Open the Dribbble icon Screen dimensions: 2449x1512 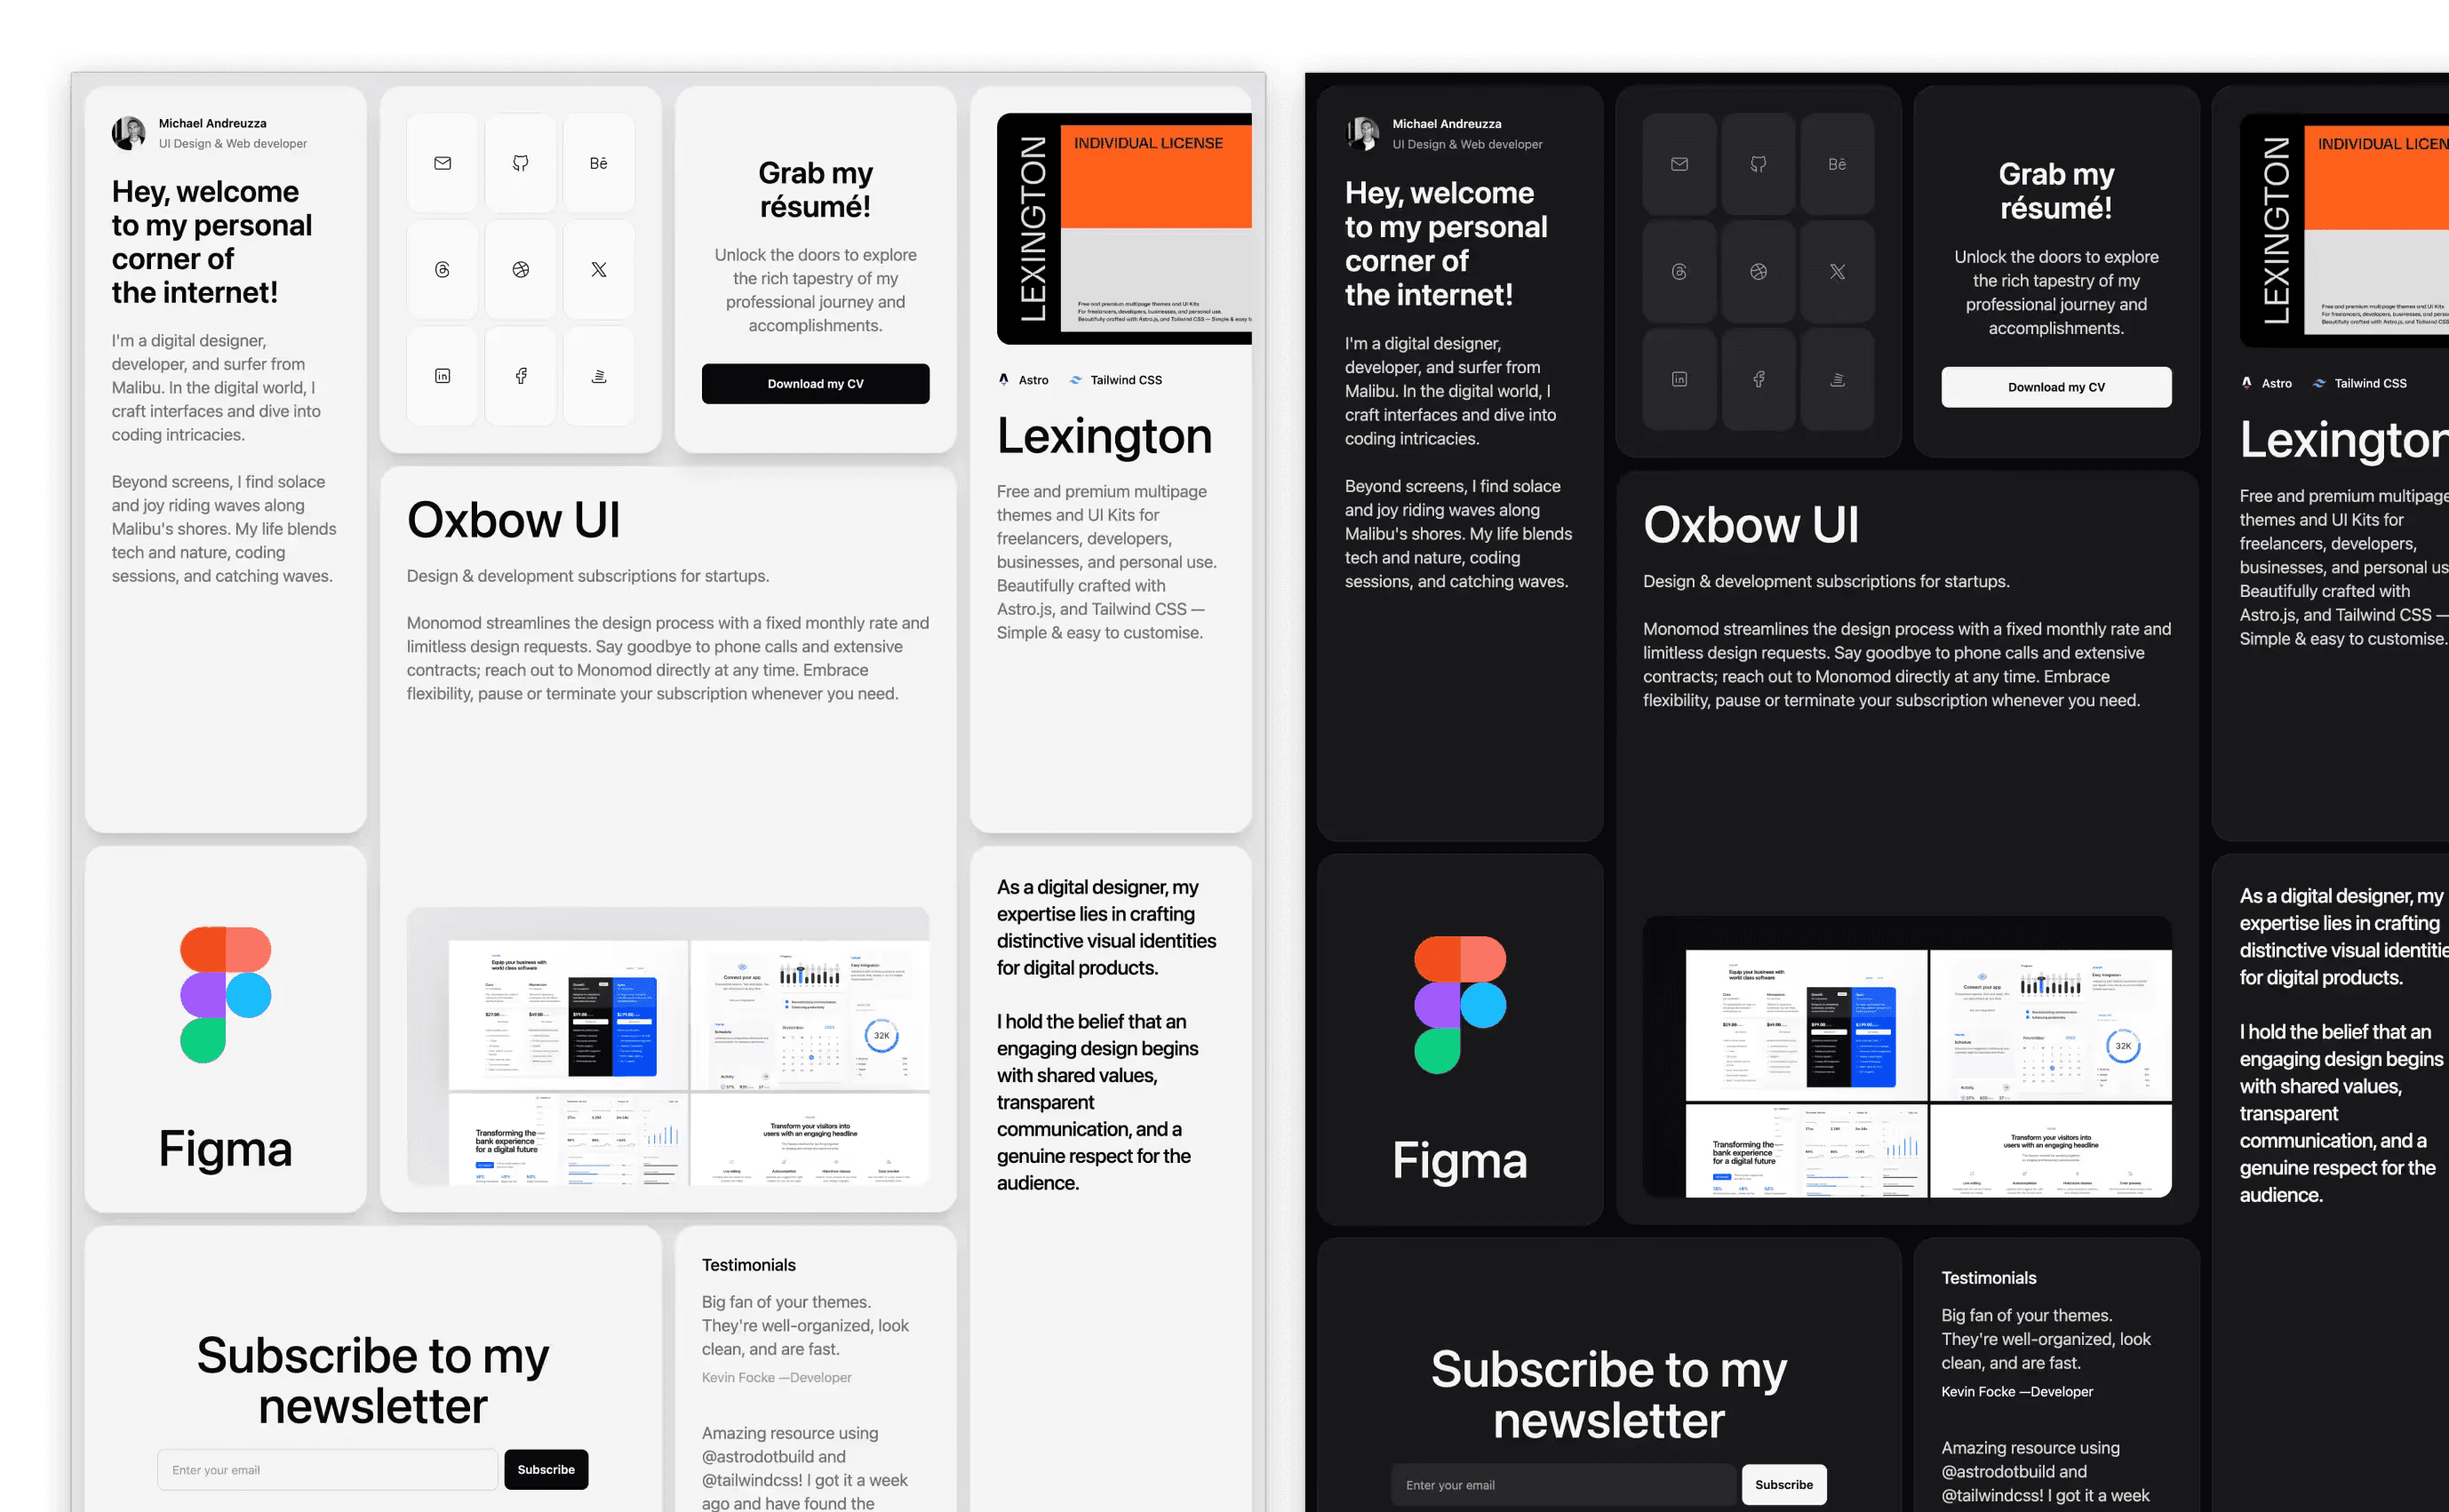pyautogui.click(x=520, y=270)
